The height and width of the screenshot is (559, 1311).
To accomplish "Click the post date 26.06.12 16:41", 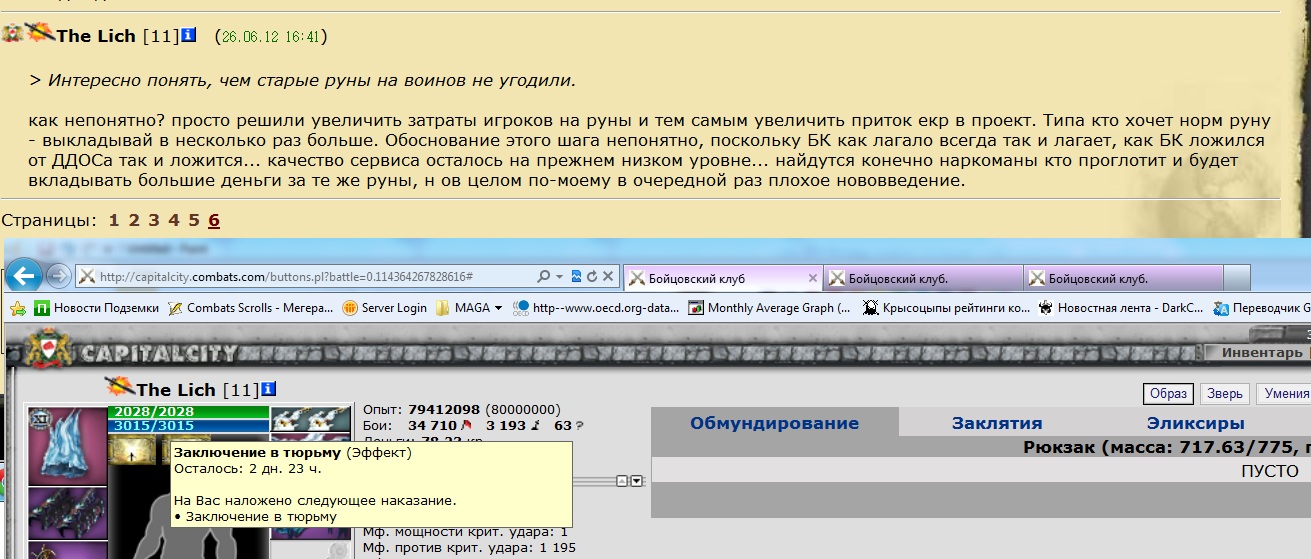I will coord(270,37).
